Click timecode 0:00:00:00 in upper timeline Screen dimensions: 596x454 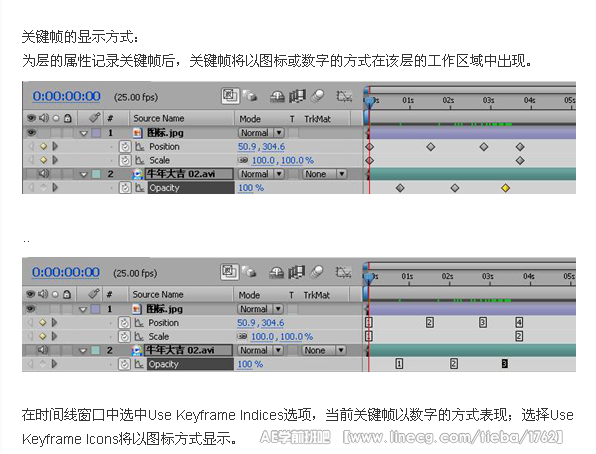click(x=67, y=96)
